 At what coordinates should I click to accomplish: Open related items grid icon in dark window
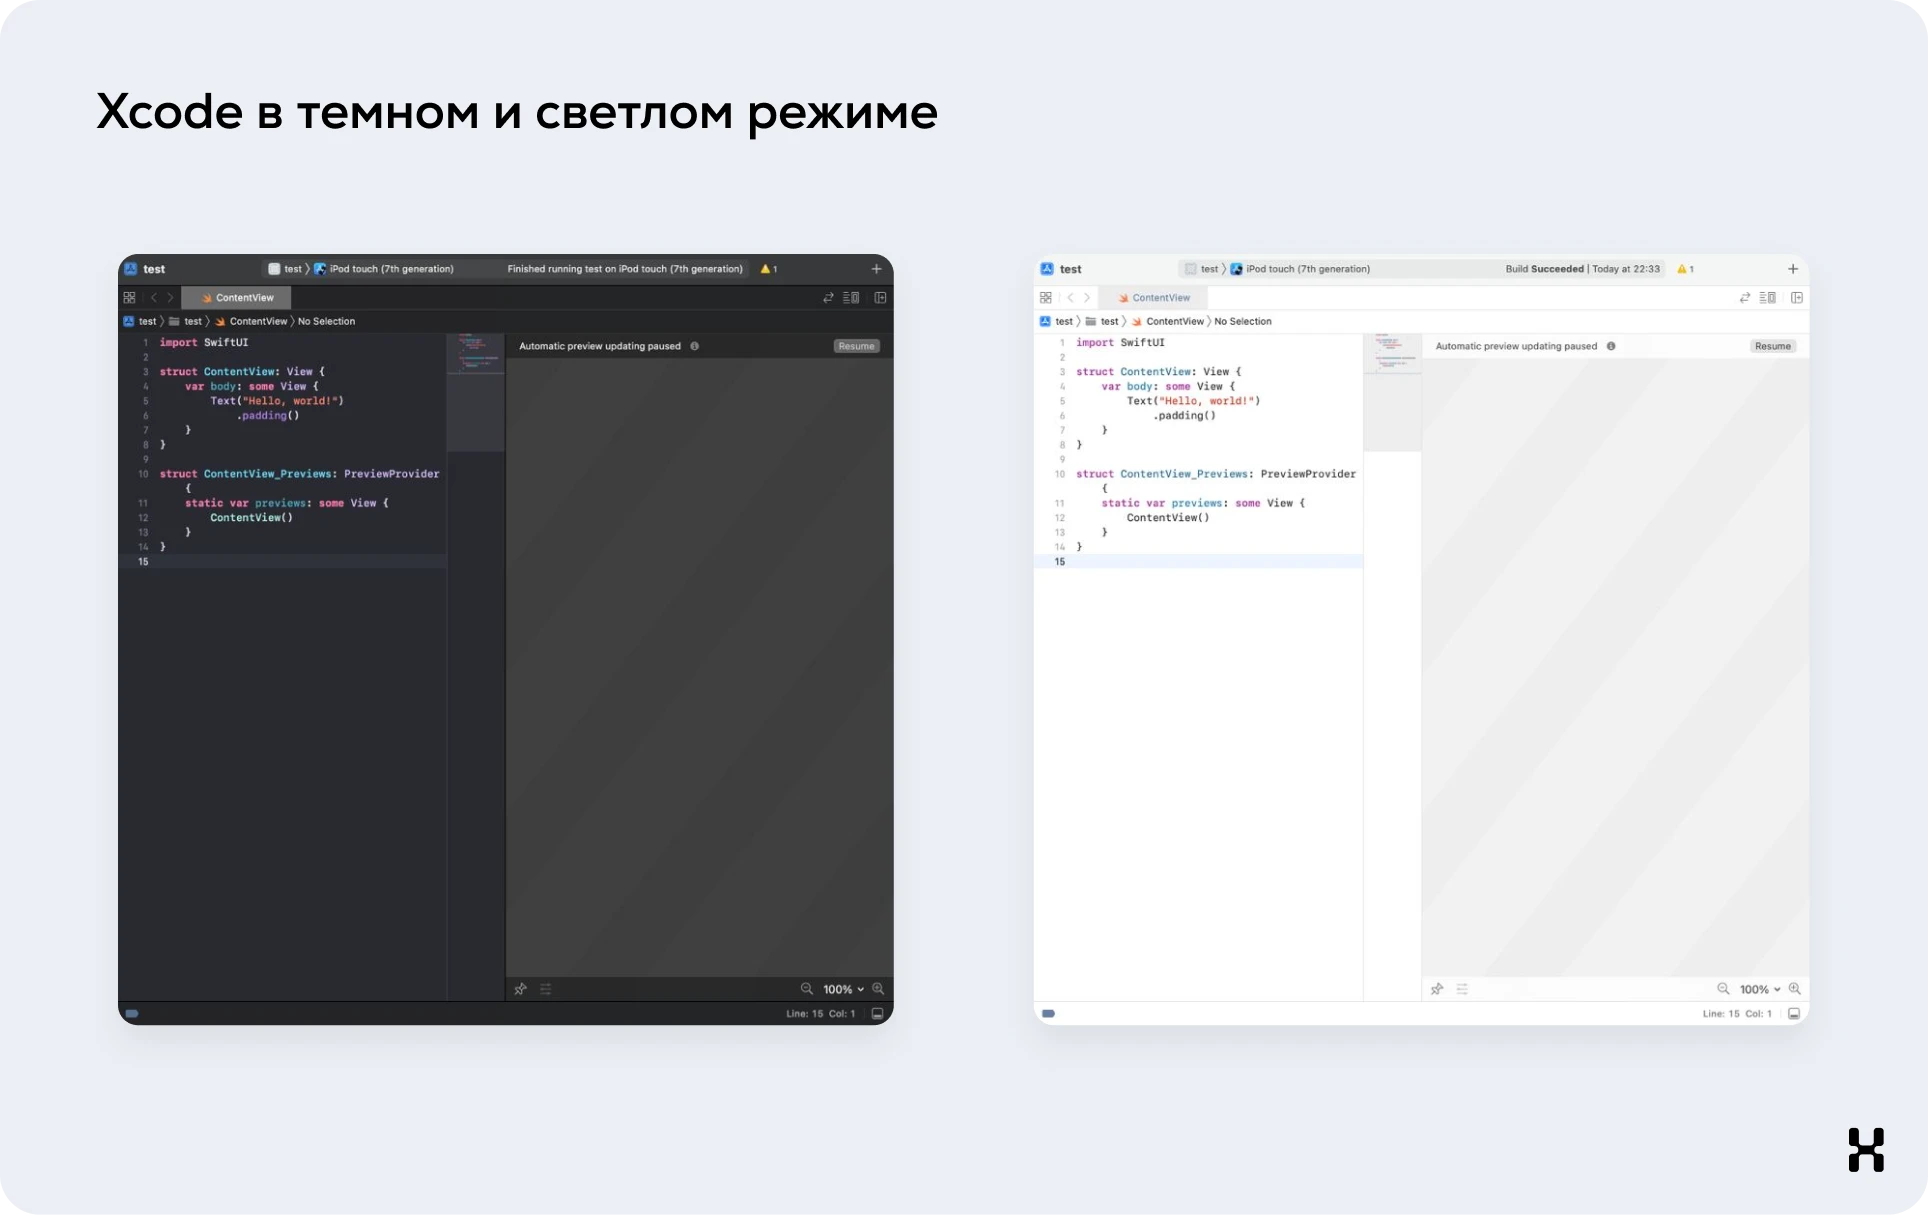pyautogui.click(x=129, y=298)
